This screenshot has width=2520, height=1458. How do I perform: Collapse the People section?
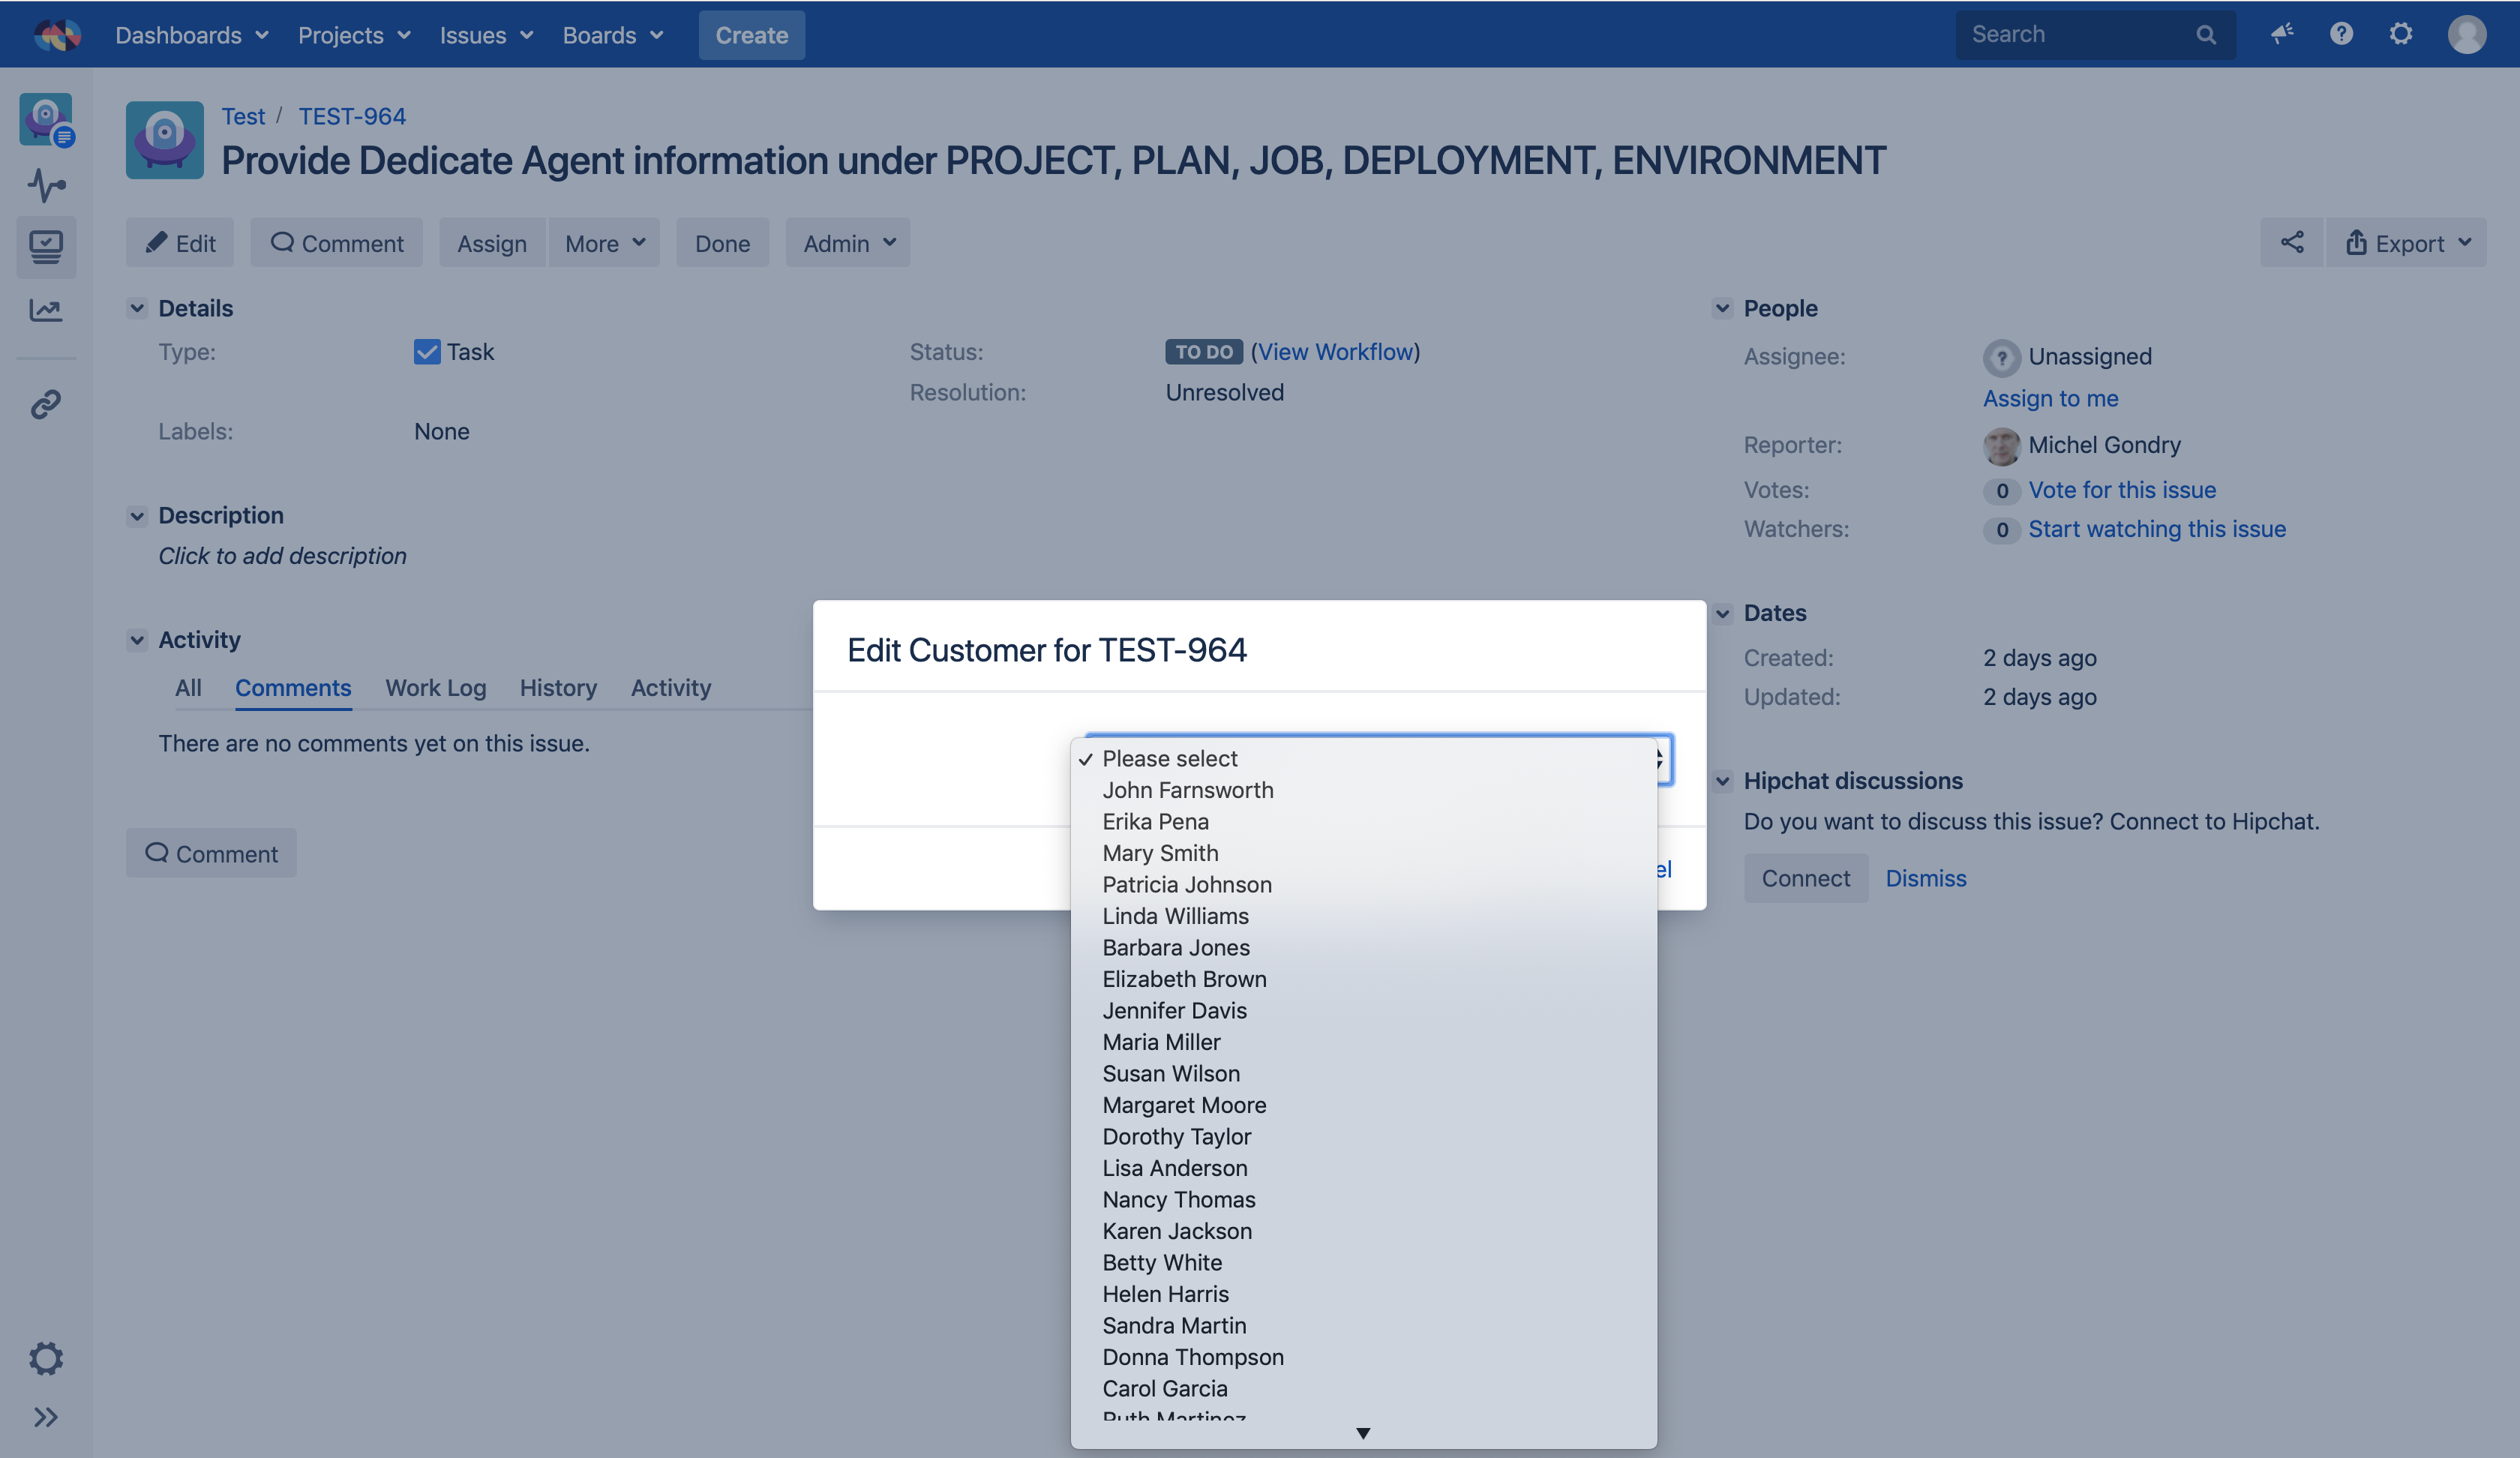tap(1722, 308)
